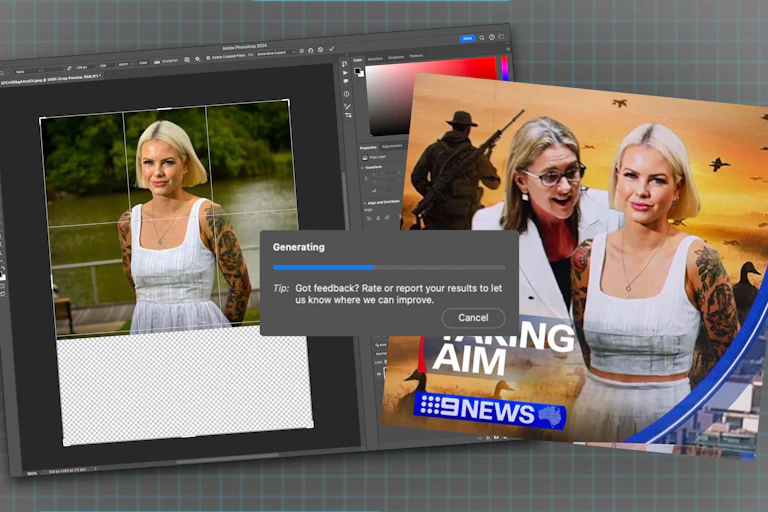Click the top-right crop corner handle

coord(288,101)
